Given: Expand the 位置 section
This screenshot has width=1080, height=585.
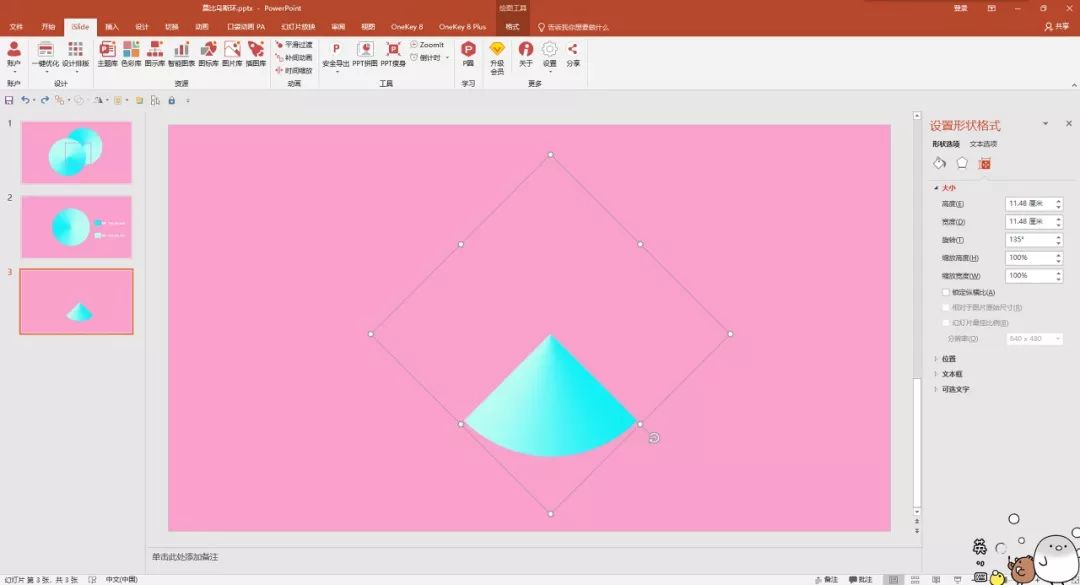Looking at the screenshot, I should click(x=948, y=358).
